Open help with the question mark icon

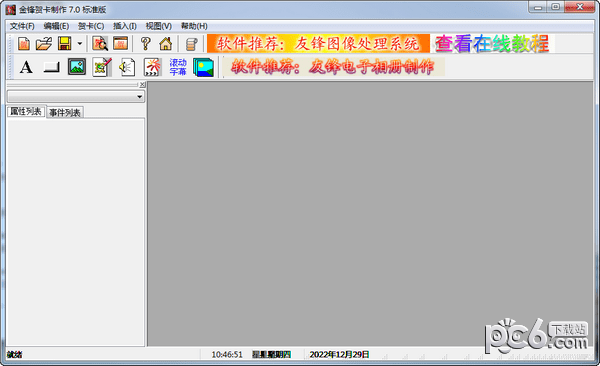click(x=145, y=44)
